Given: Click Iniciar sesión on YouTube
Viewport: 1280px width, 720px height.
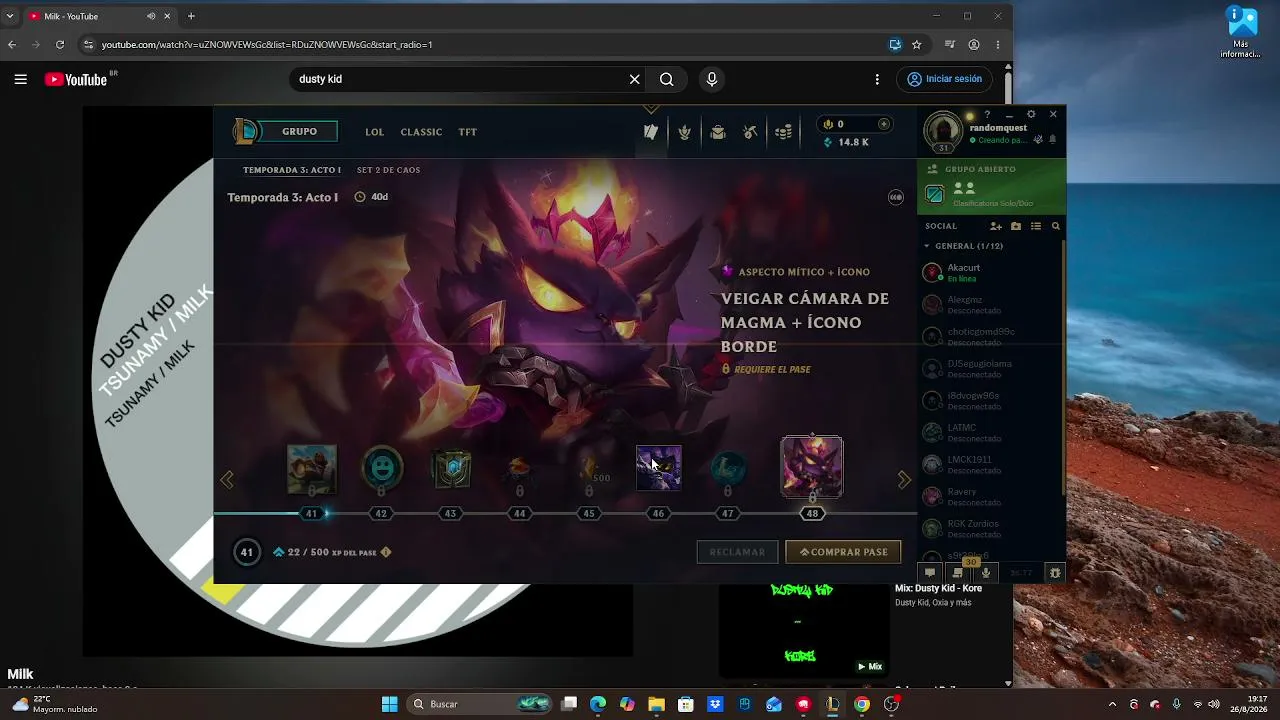Looking at the screenshot, I should pos(945,79).
